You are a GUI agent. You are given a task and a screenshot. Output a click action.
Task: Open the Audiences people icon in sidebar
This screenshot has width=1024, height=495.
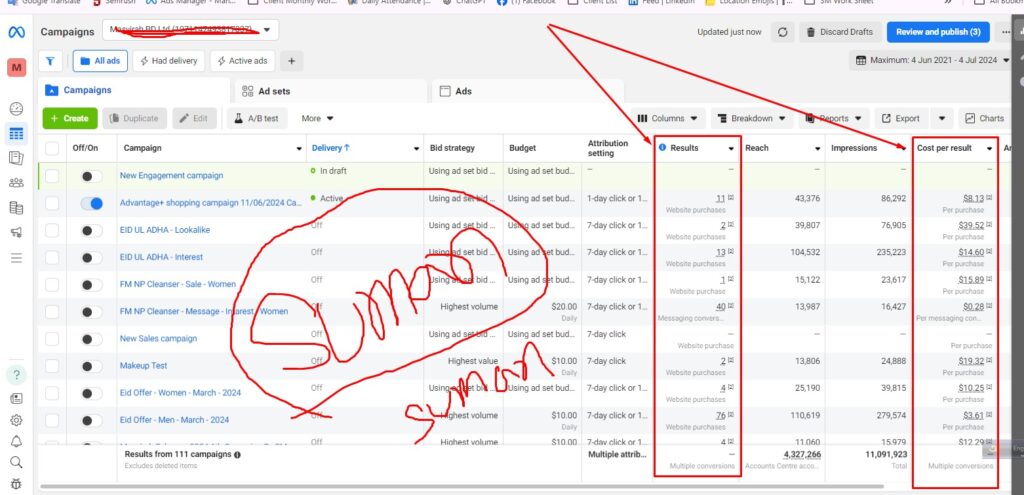click(16, 183)
